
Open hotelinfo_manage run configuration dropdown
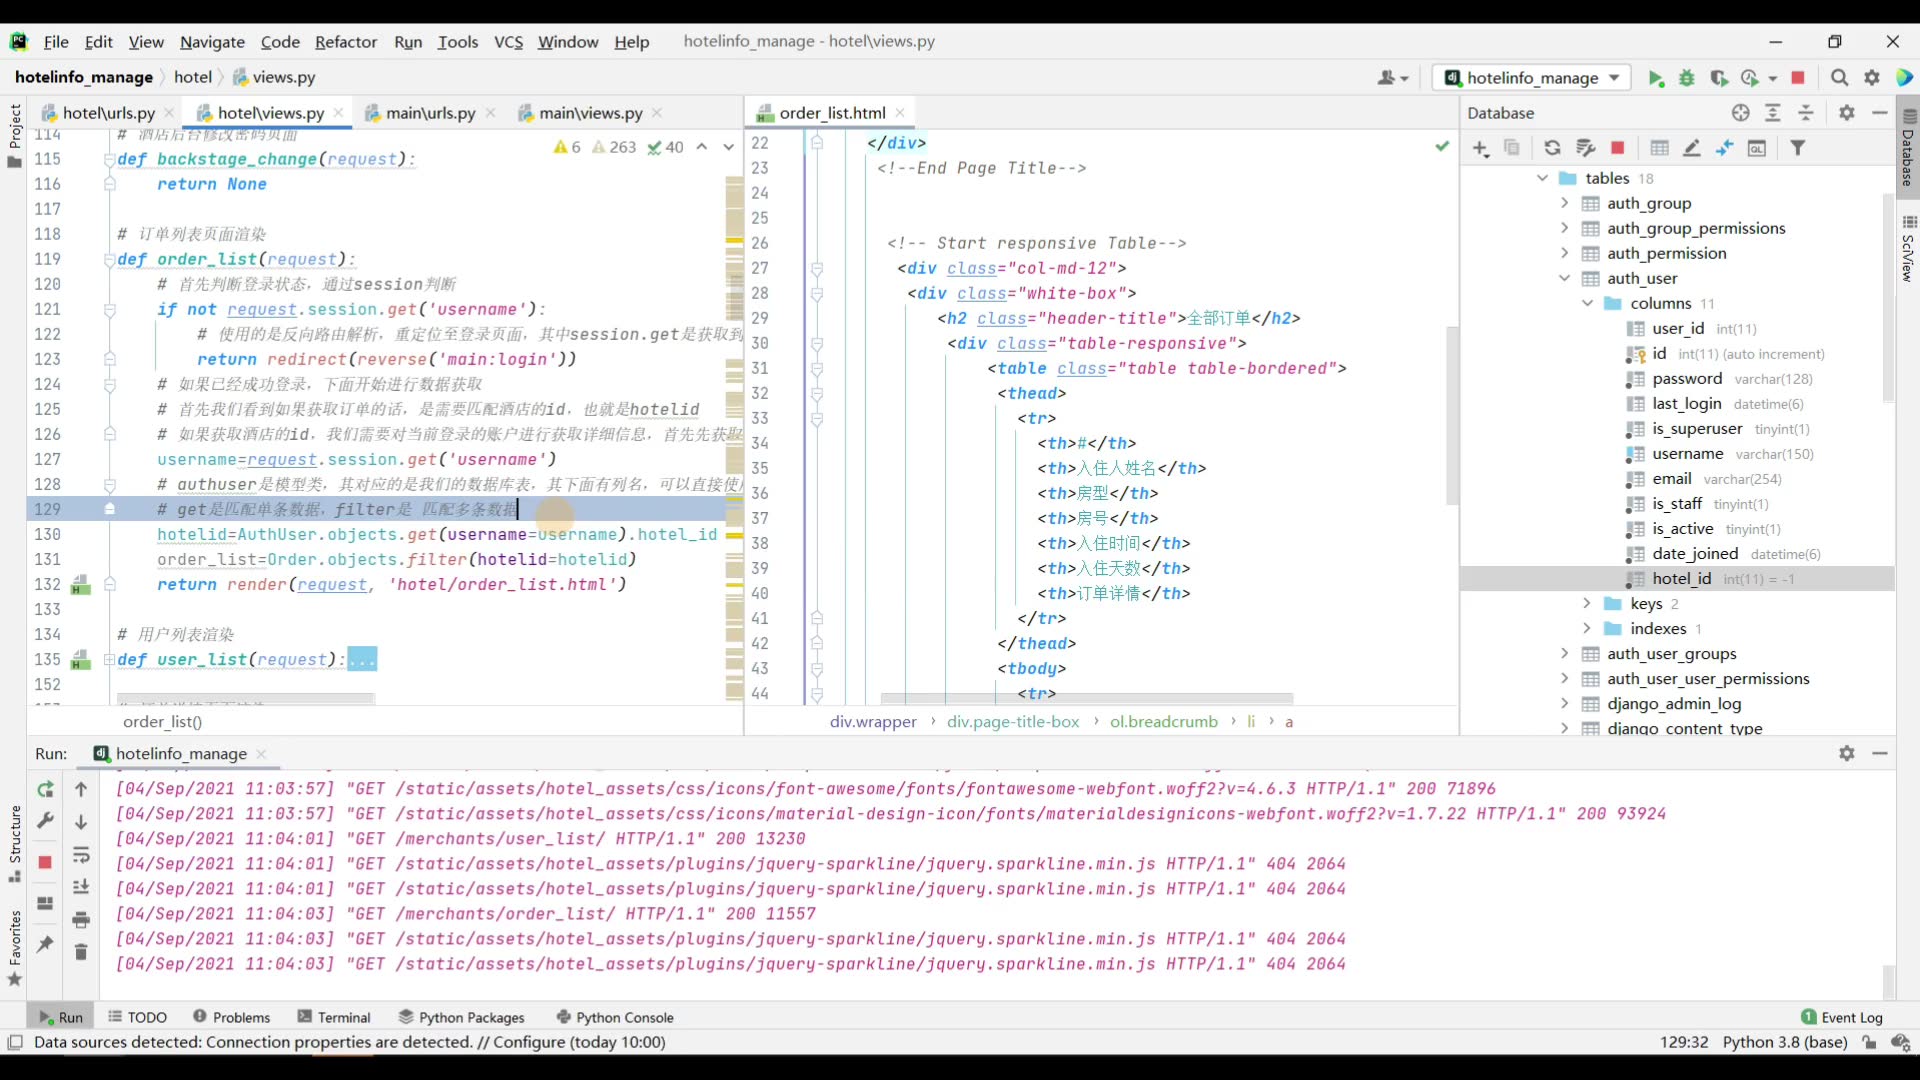pyautogui.click(x=1531, y=78)
